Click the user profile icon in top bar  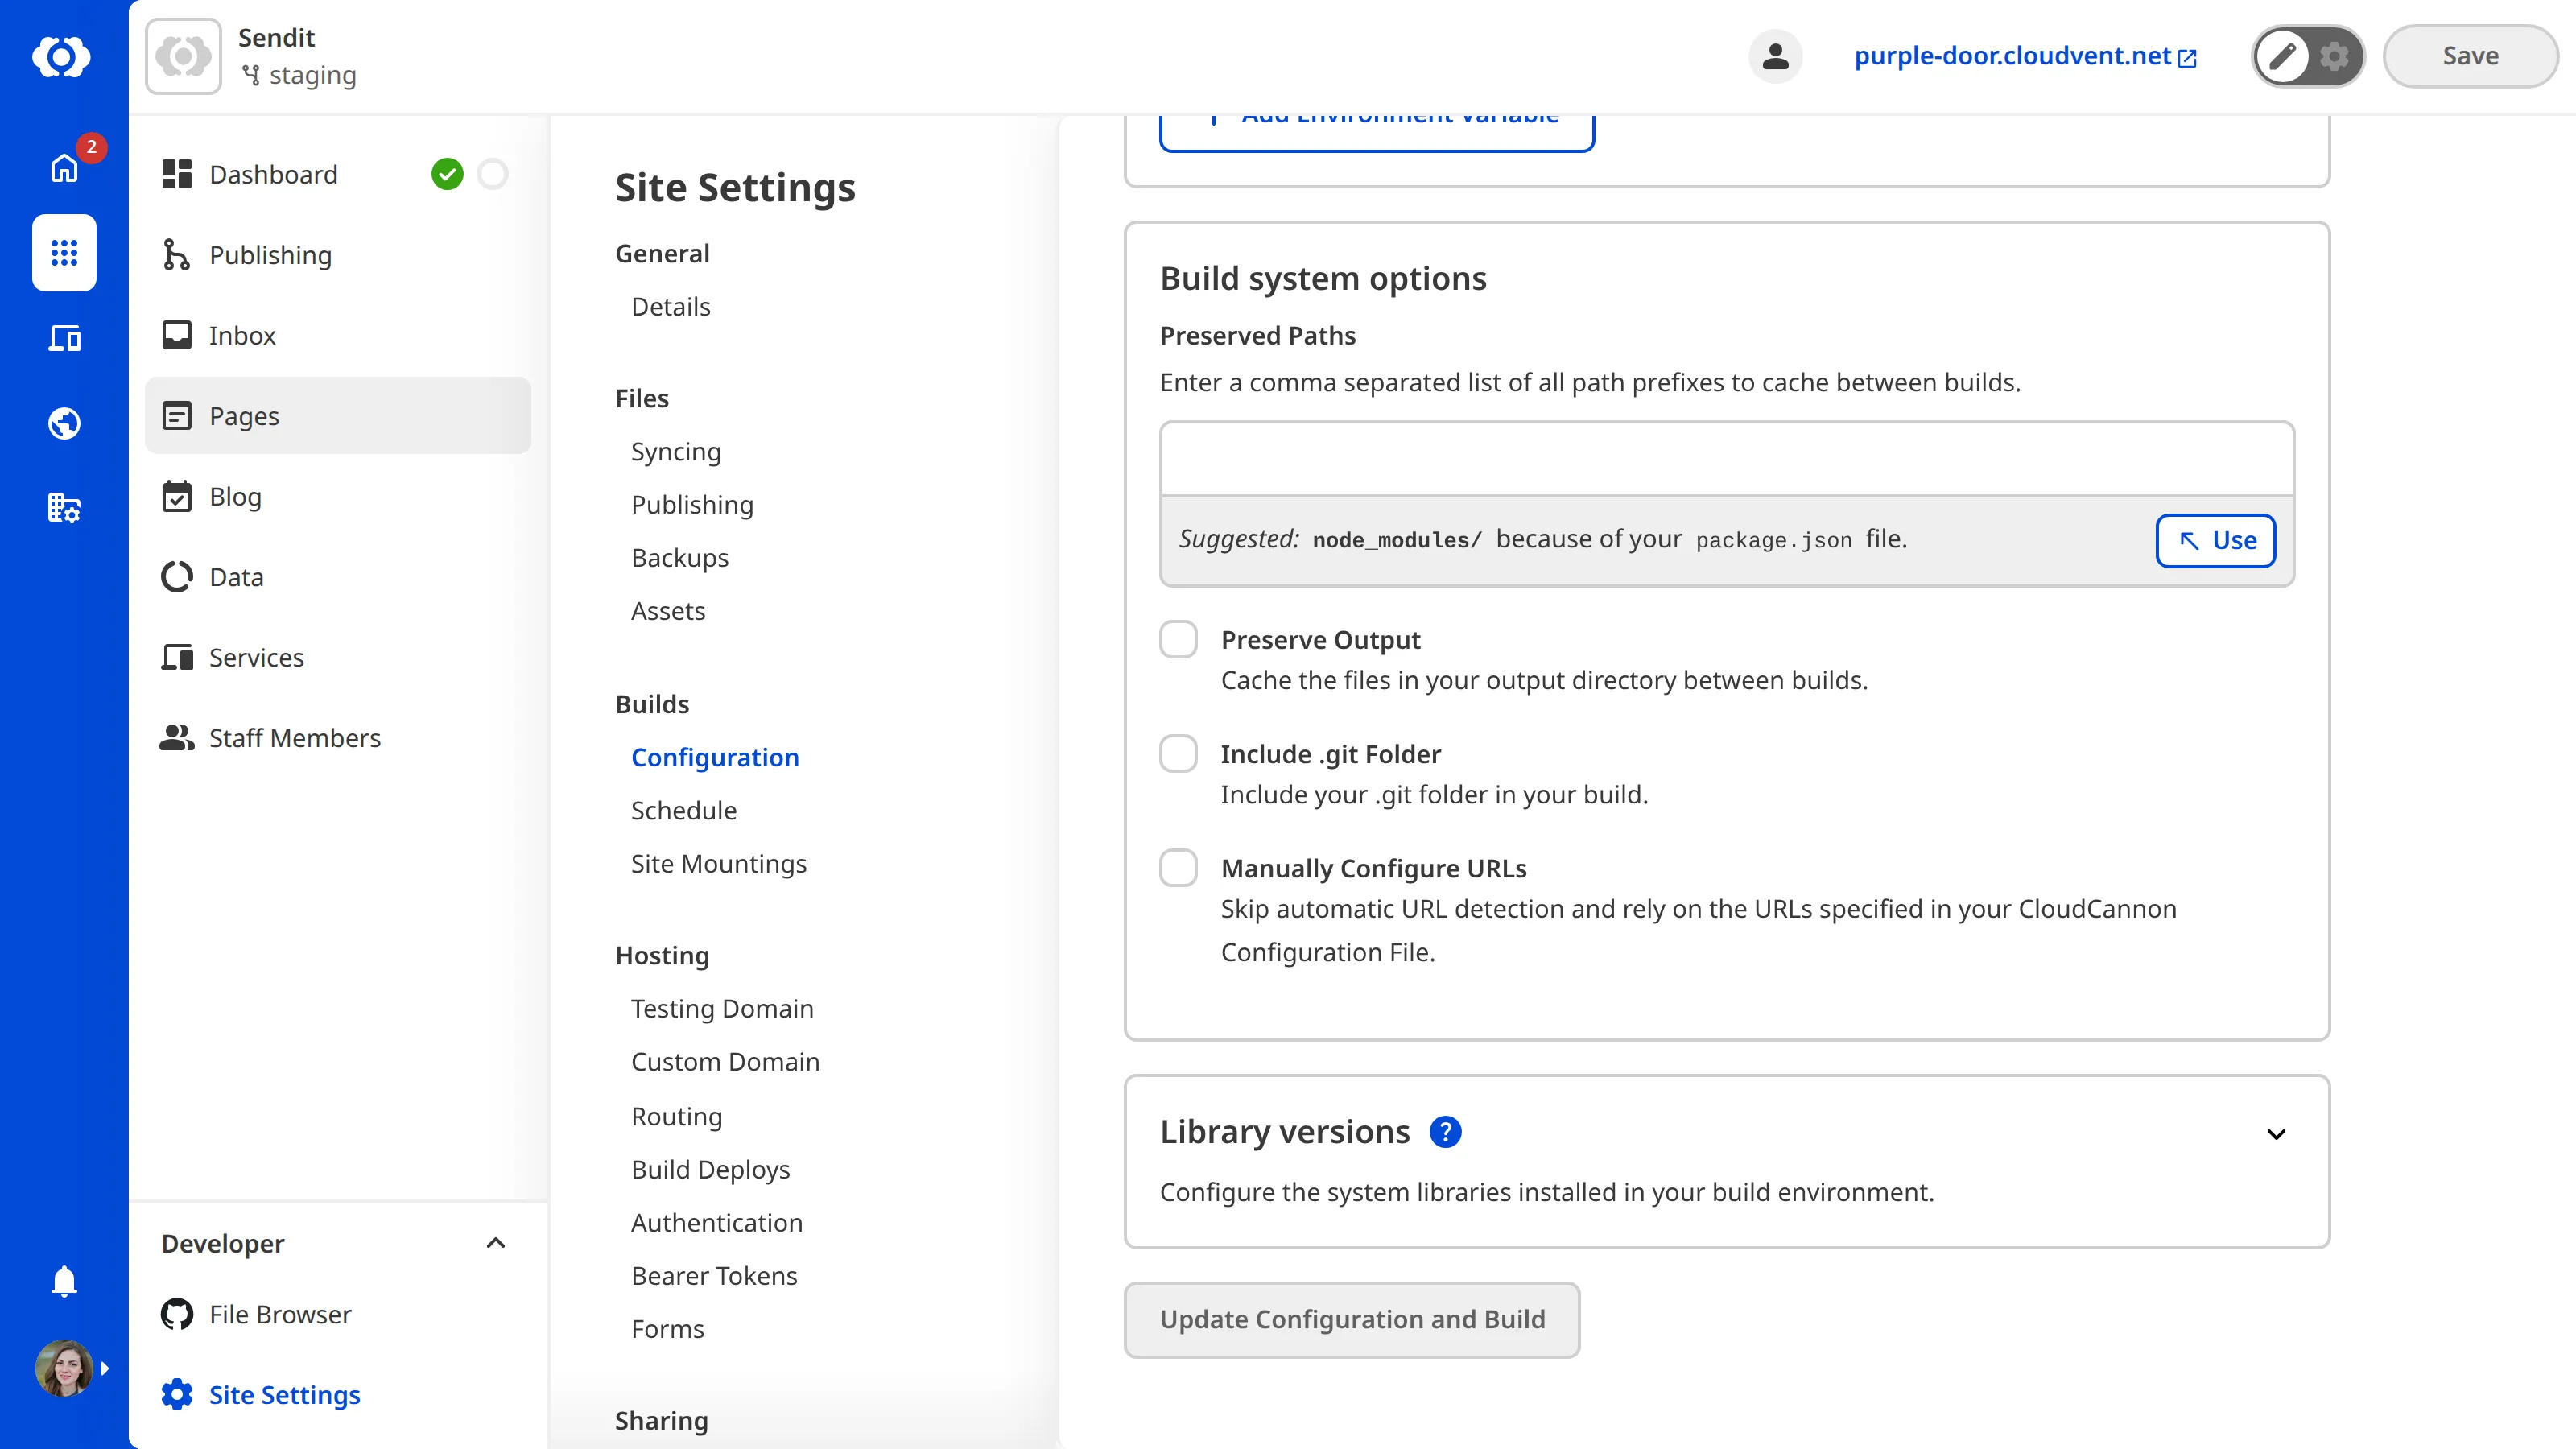point(1775,56)
